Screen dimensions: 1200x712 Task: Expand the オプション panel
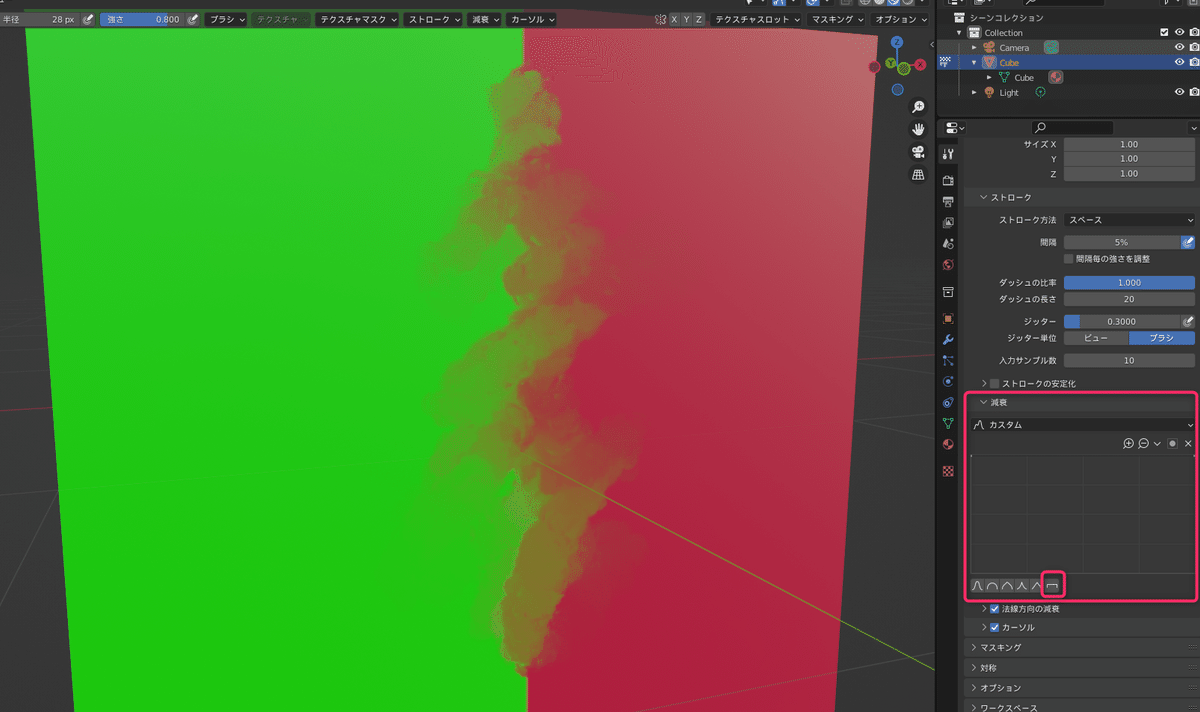(1080, 688)
